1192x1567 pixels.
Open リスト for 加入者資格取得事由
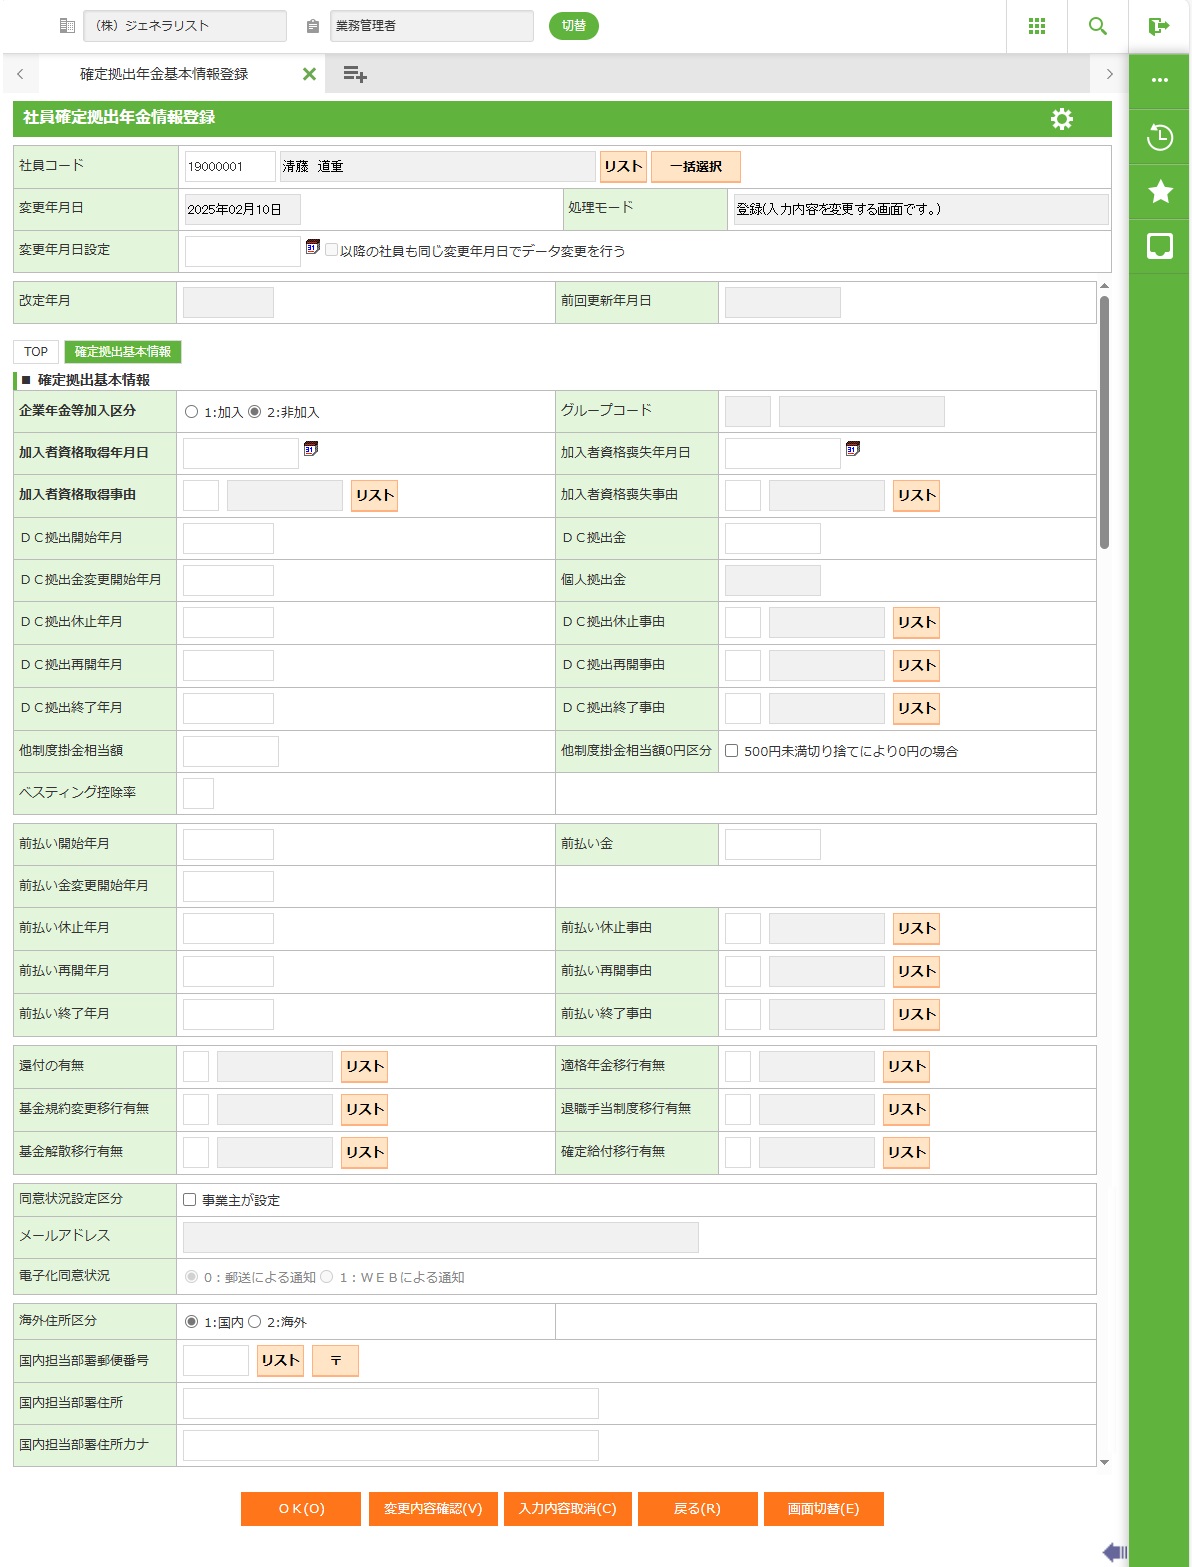coord(375,496)
